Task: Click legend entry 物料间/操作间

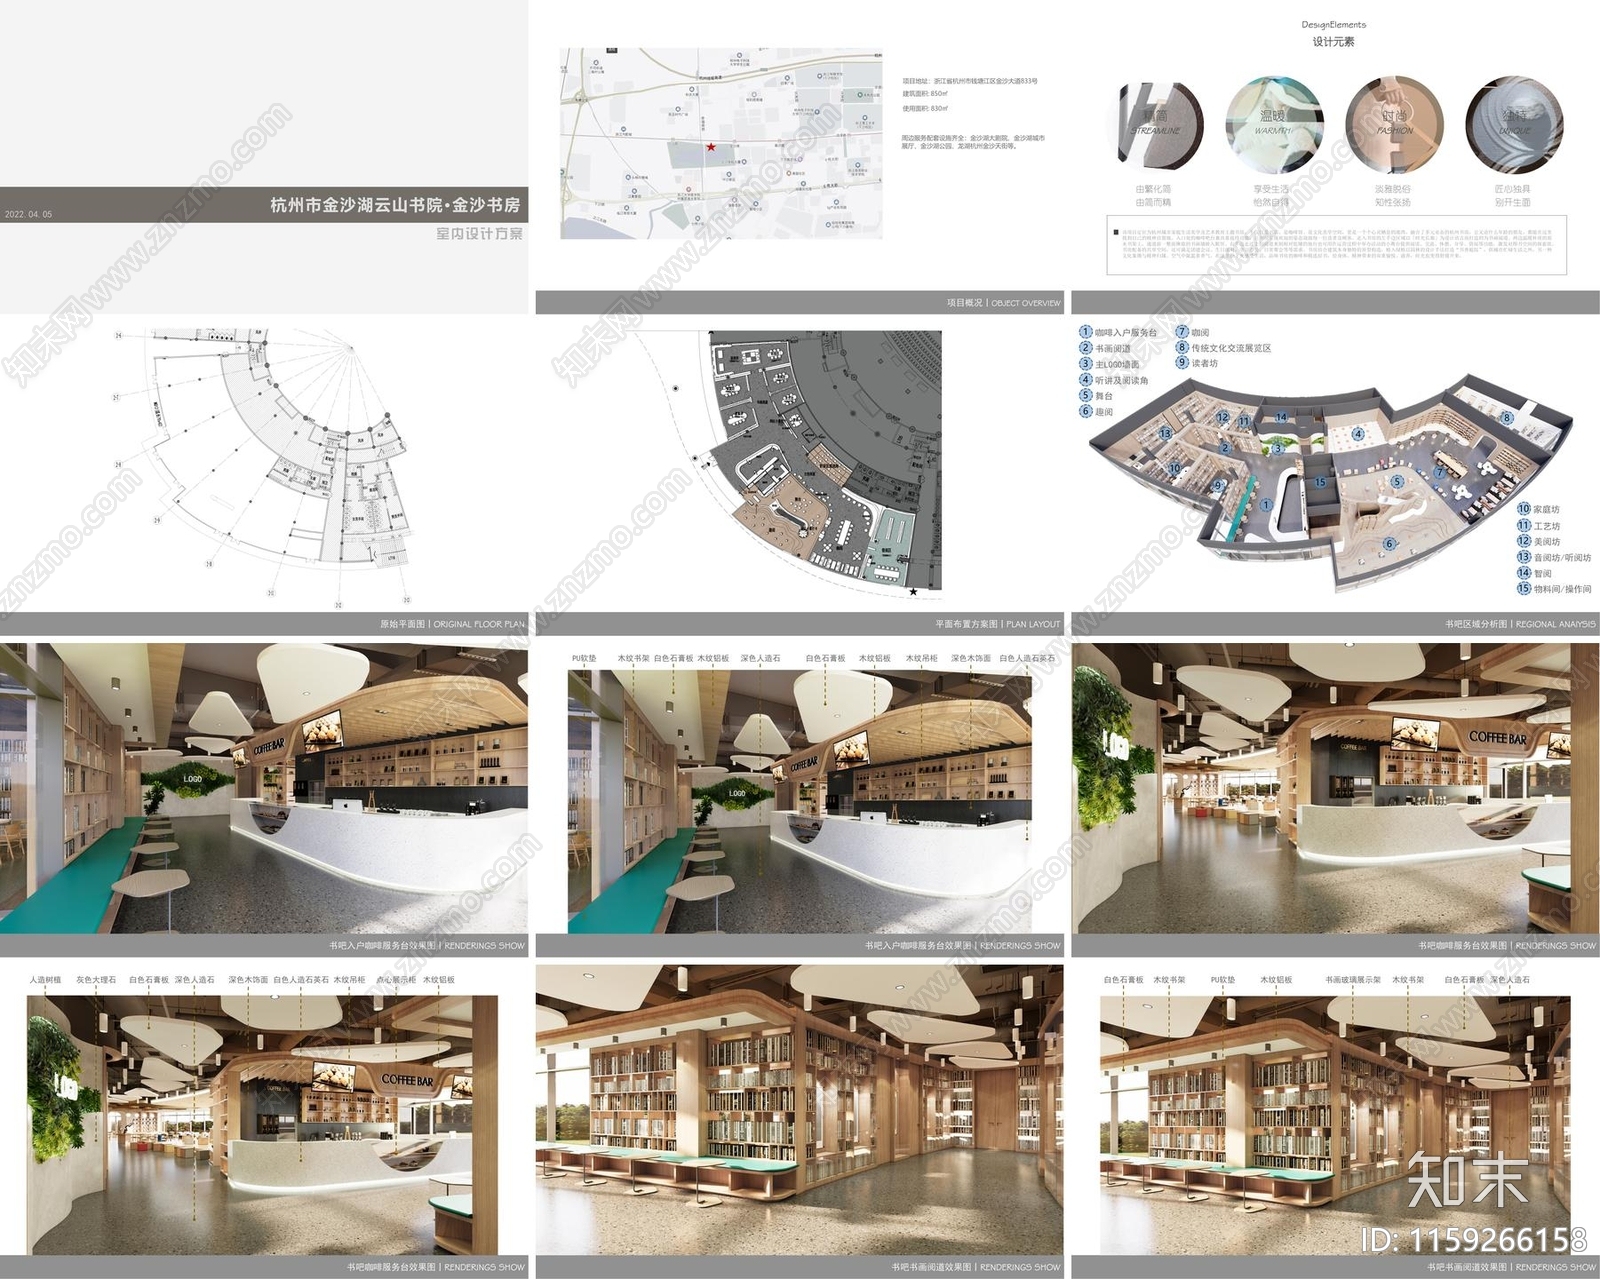Action: click(1562, 589)
